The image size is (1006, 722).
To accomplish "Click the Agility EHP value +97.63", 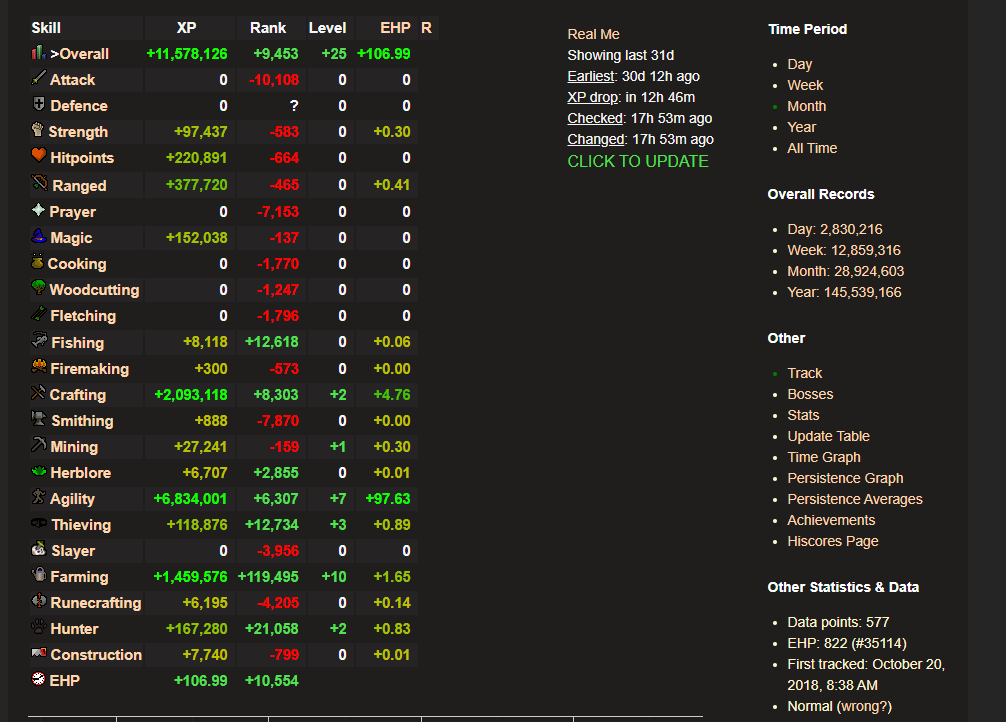I will click(388, 499).
